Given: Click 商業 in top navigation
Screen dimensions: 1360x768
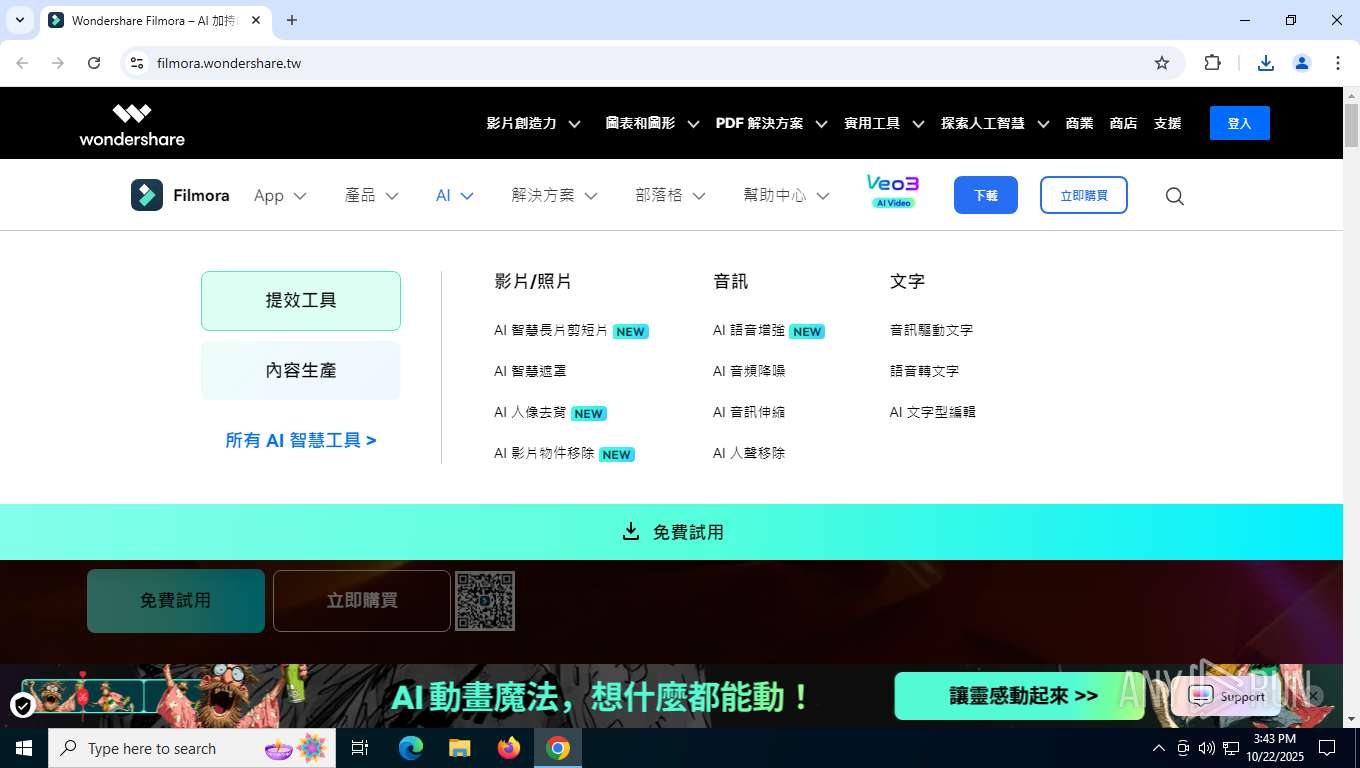Looking at the screenshot, I should coord(1079,123).
